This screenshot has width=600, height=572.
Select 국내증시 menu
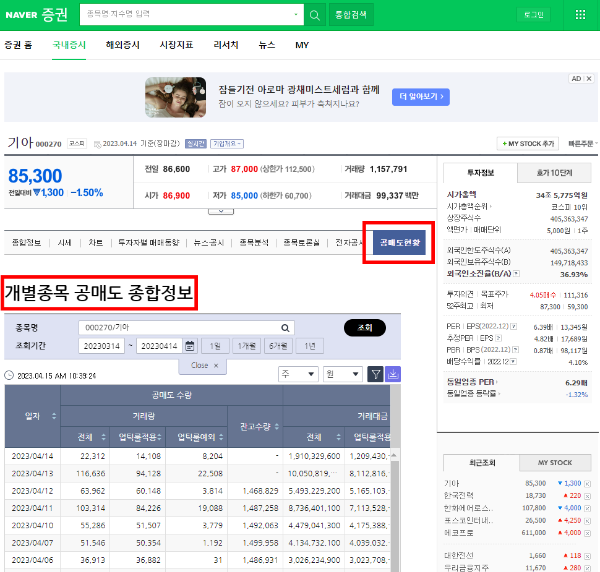point(69,45)
